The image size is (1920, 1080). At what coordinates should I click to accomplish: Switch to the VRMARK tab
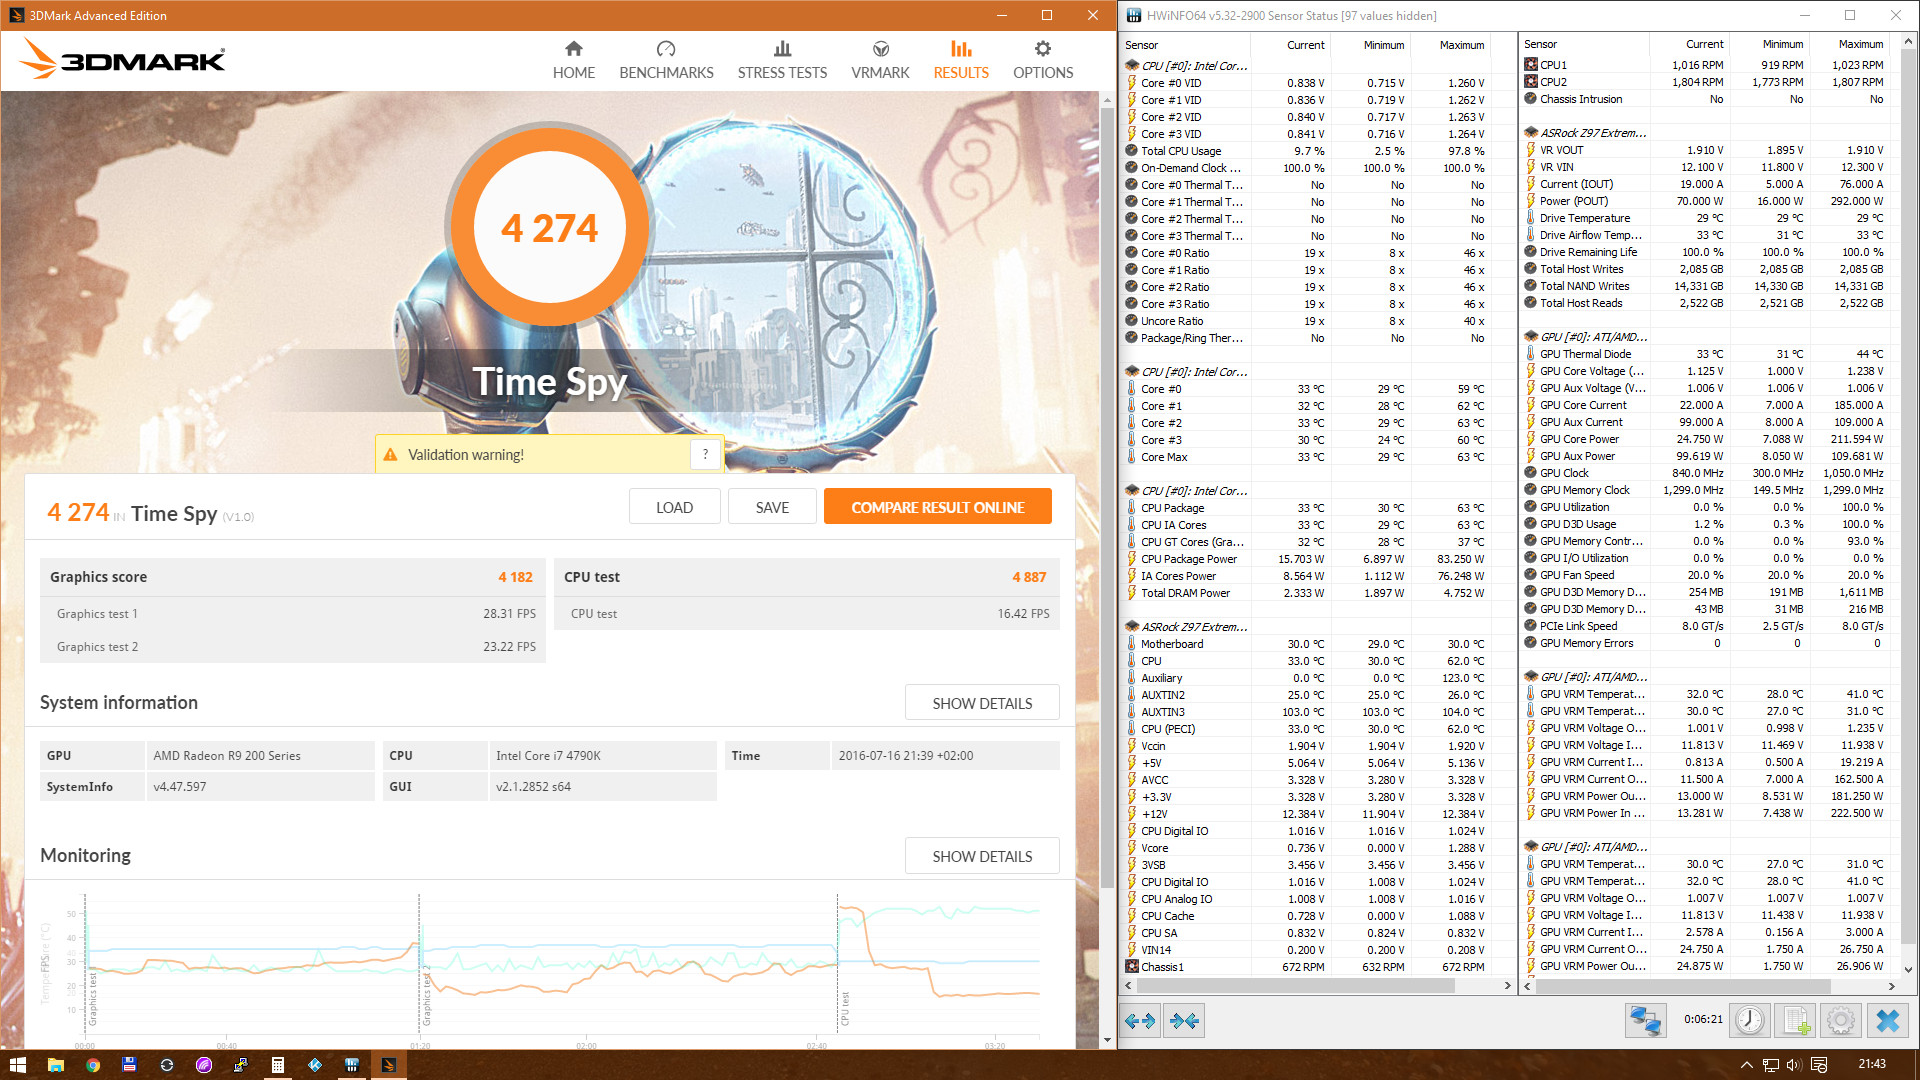pos(880,60)
